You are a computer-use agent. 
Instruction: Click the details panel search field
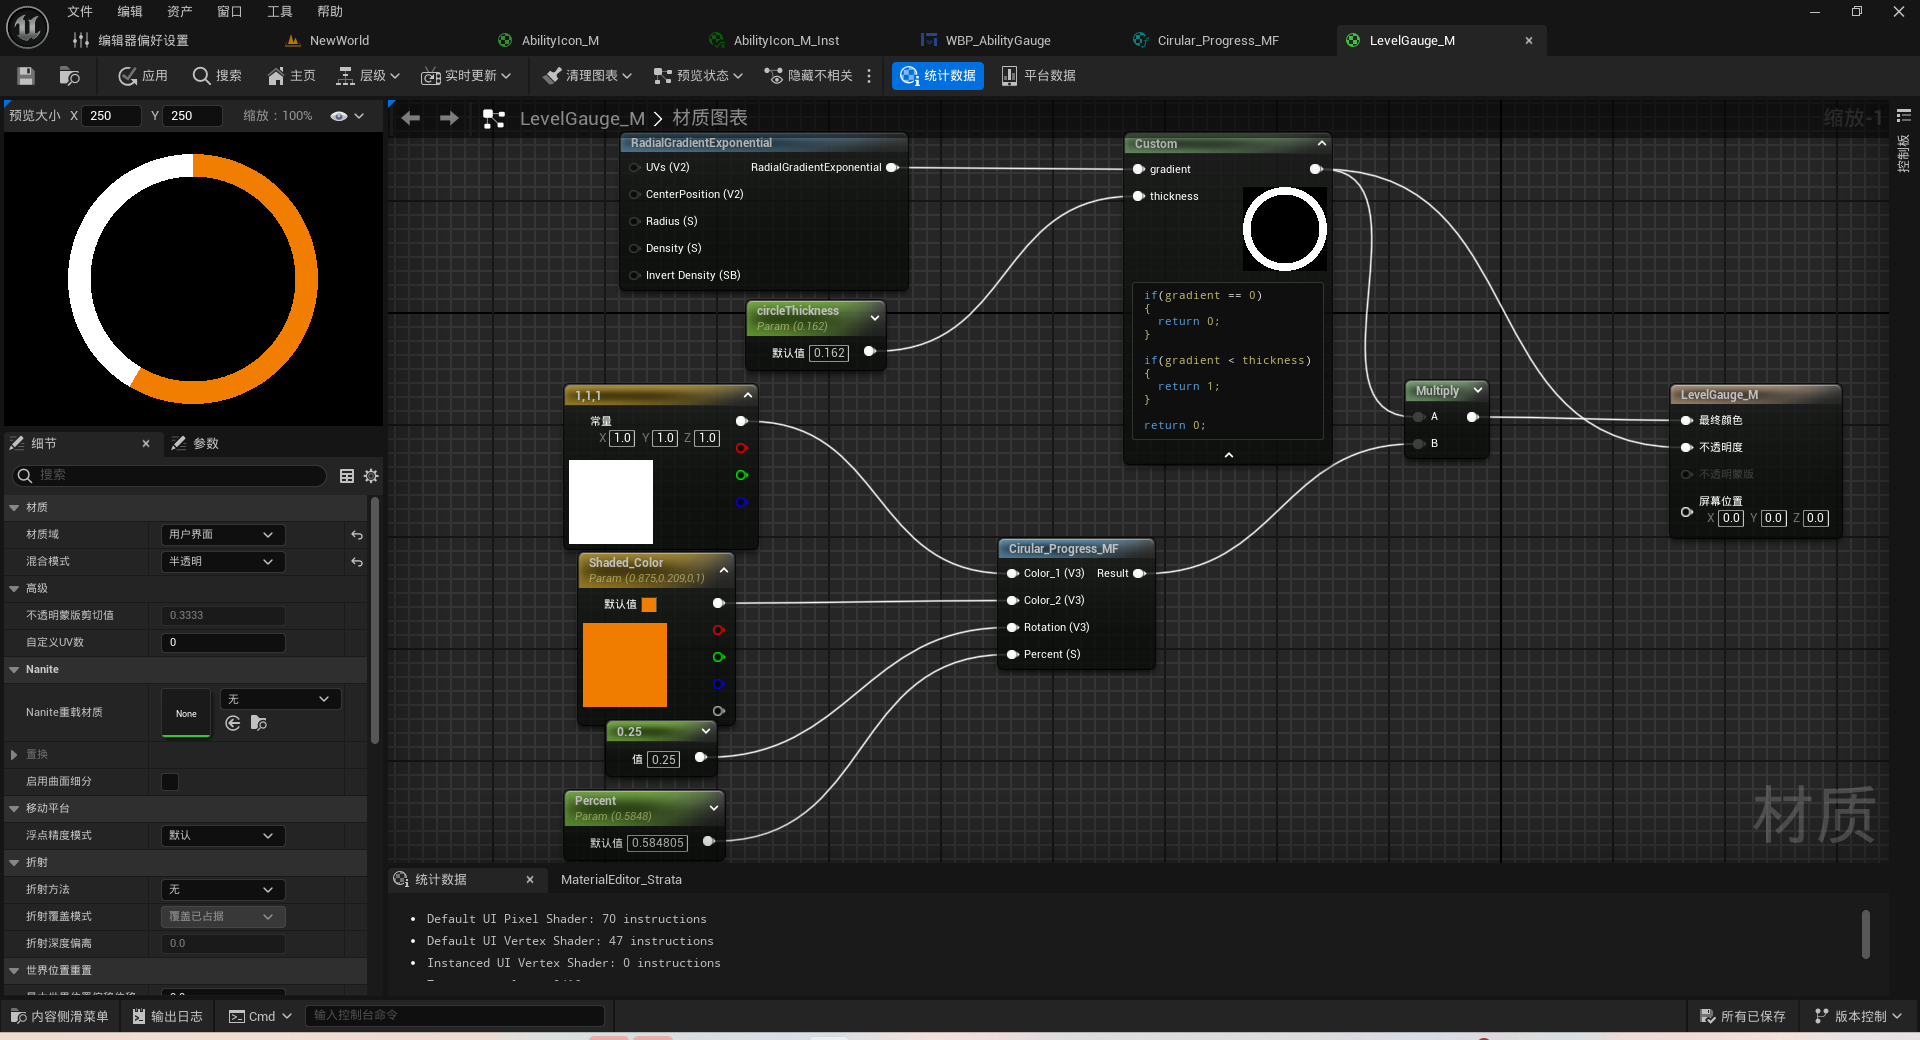point(168,476)
